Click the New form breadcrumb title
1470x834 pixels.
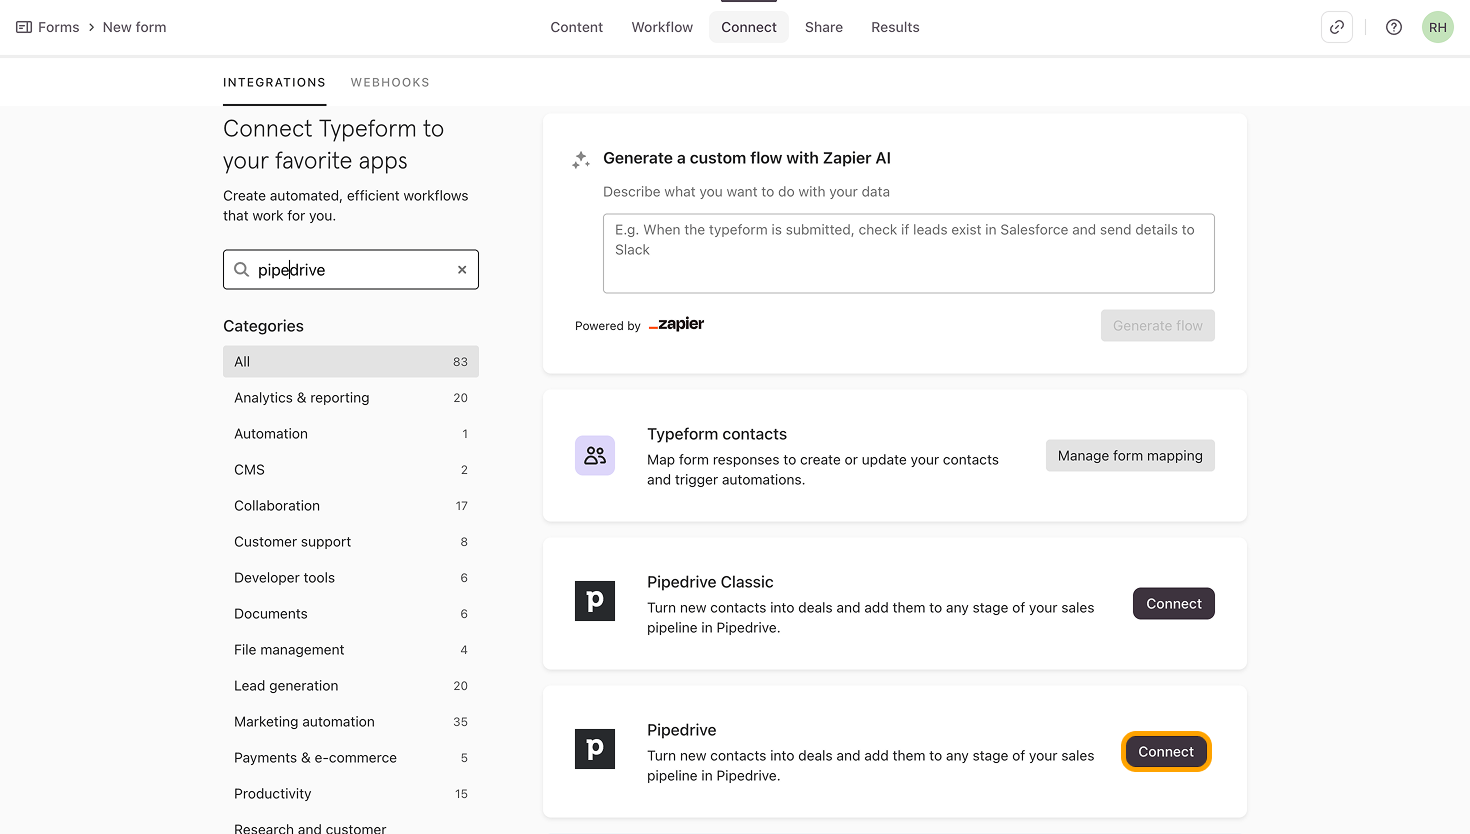[135, 27]
